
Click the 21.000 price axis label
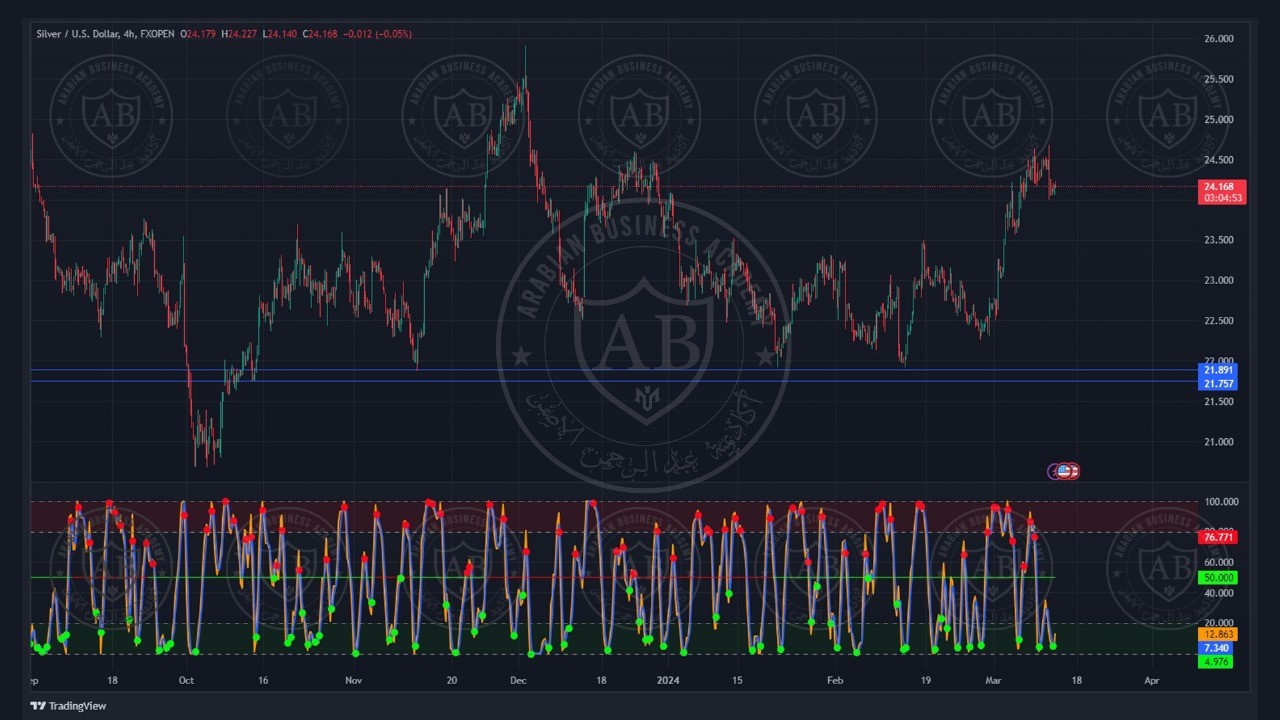[1219, 442]
